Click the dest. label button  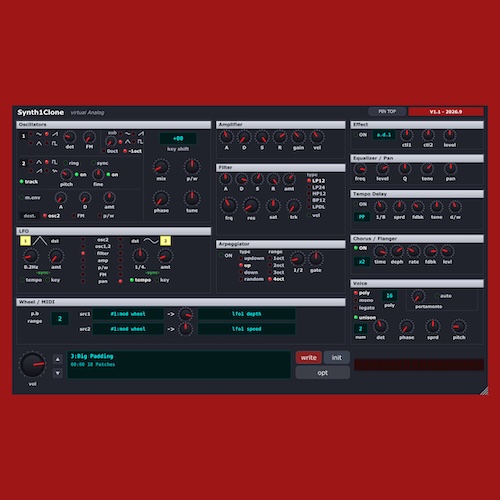[29, 216]
